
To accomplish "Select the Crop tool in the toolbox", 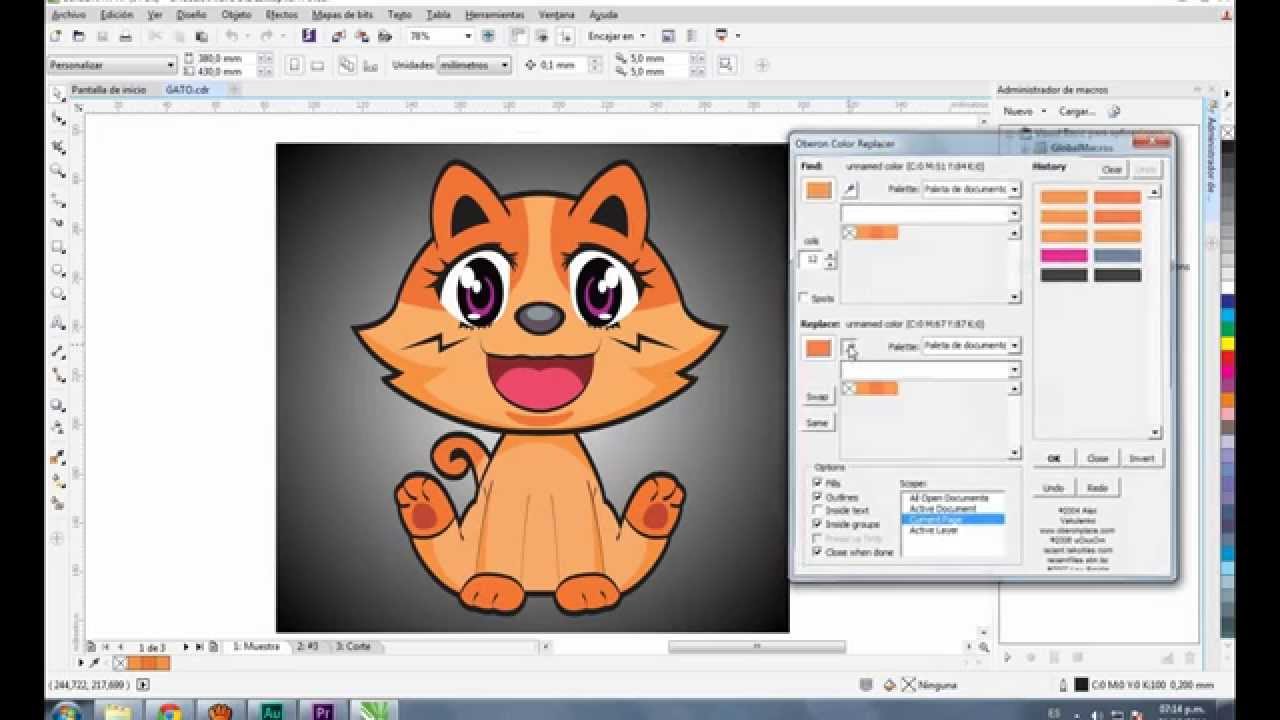I will pyautogui.click(x=58, y=147).
